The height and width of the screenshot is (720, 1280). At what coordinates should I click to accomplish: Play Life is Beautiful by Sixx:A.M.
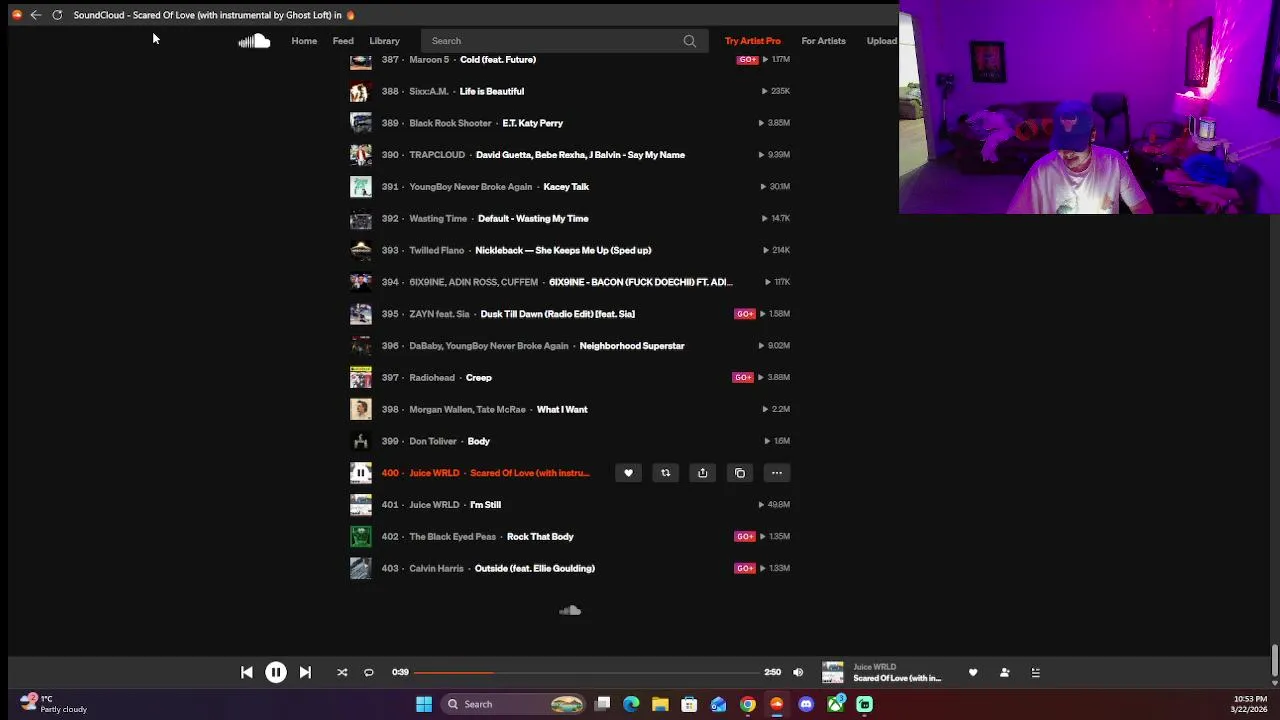click(492, 91)
